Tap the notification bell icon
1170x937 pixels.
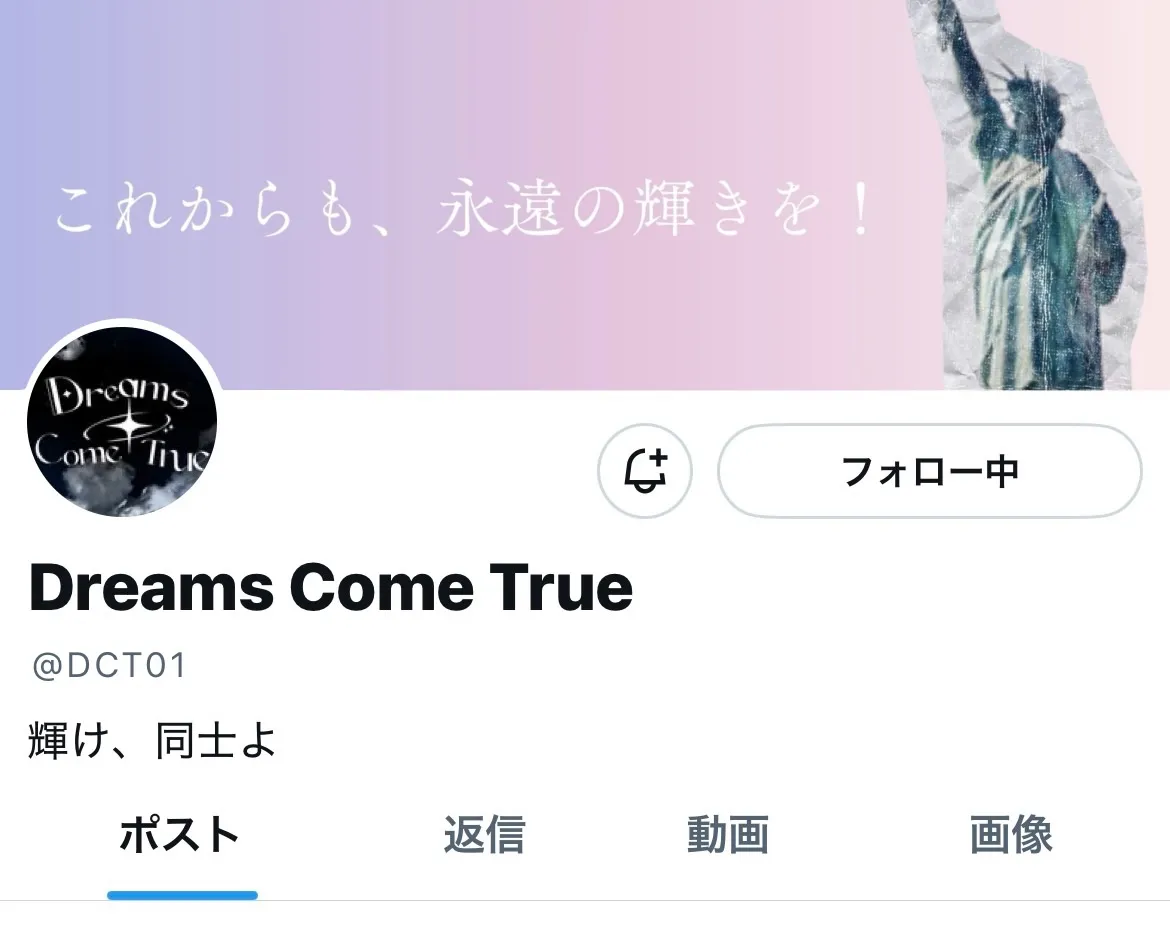click(x=645, y=471)
